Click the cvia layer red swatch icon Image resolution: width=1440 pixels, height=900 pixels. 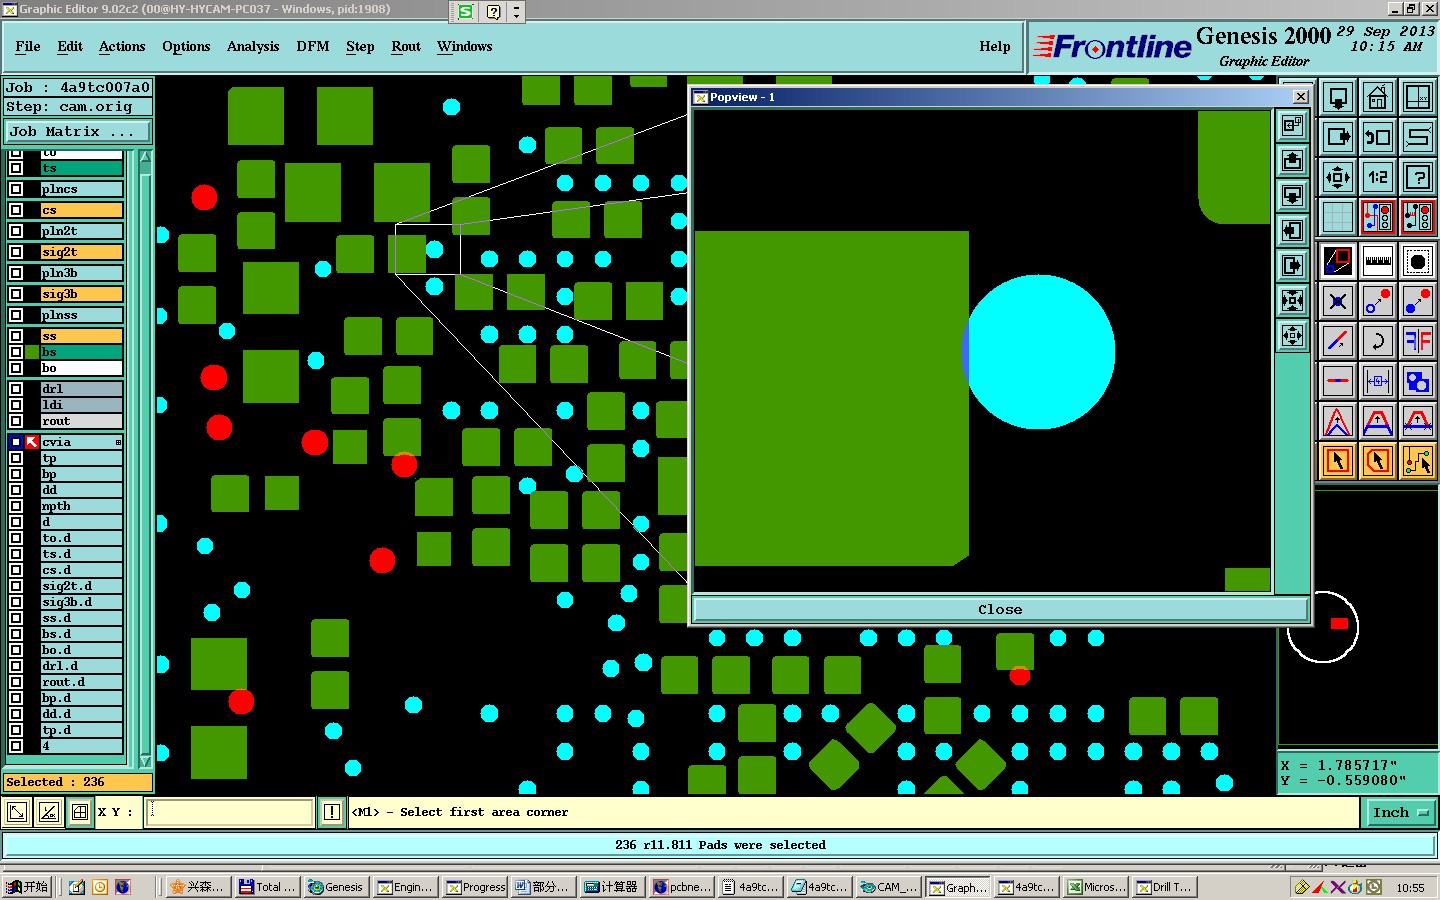(x=32, y=442)
